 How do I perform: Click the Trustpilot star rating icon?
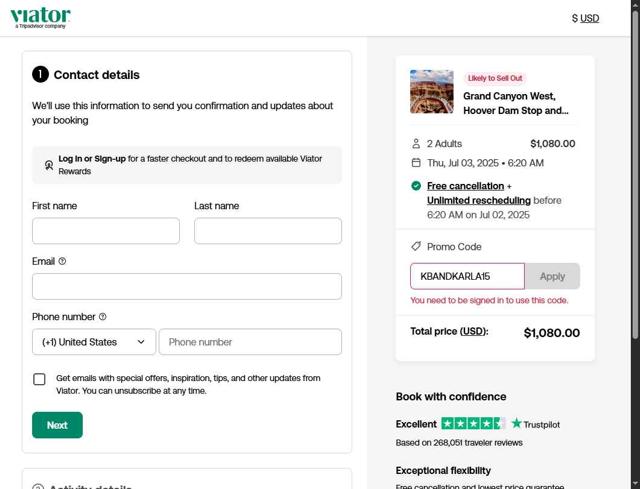473,424
